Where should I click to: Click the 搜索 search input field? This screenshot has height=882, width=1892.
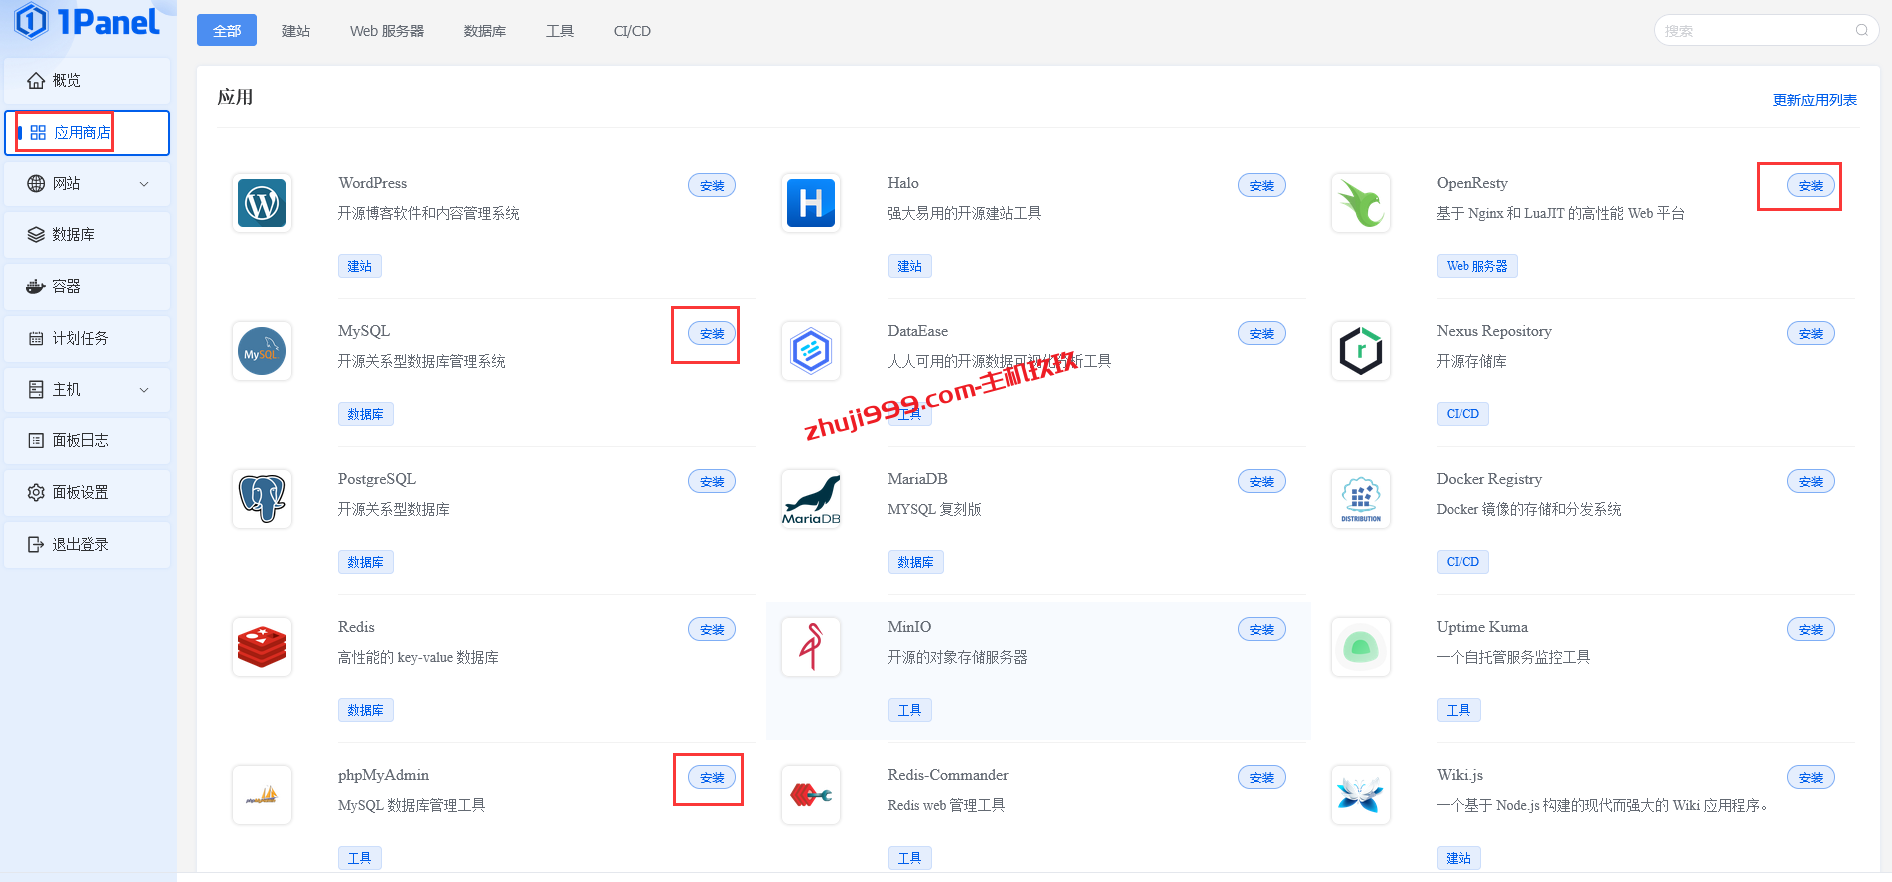(x=1766, y=30)
